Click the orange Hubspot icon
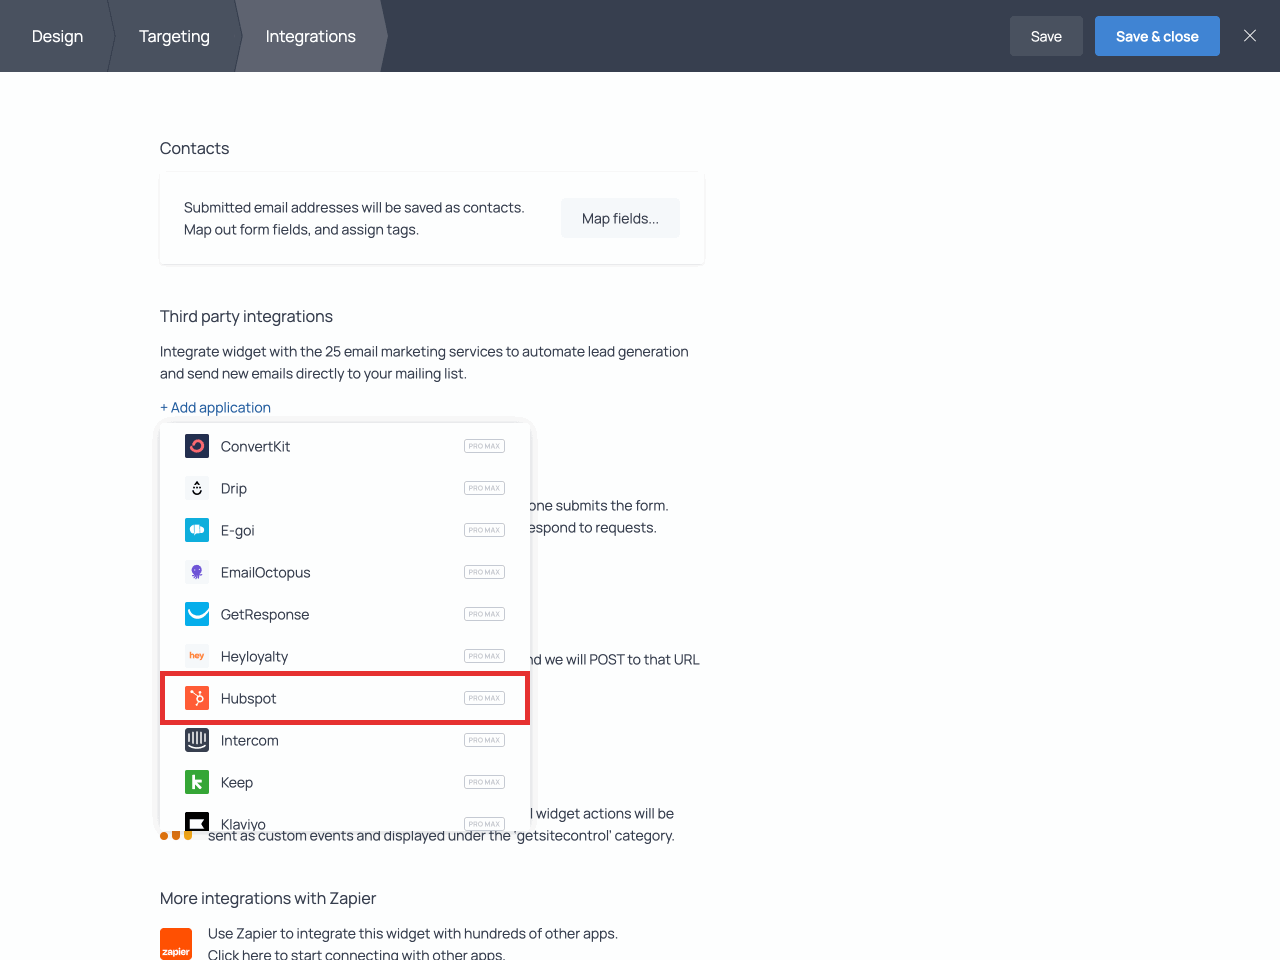Screen dimensions: 1280x960 (197, 698)
